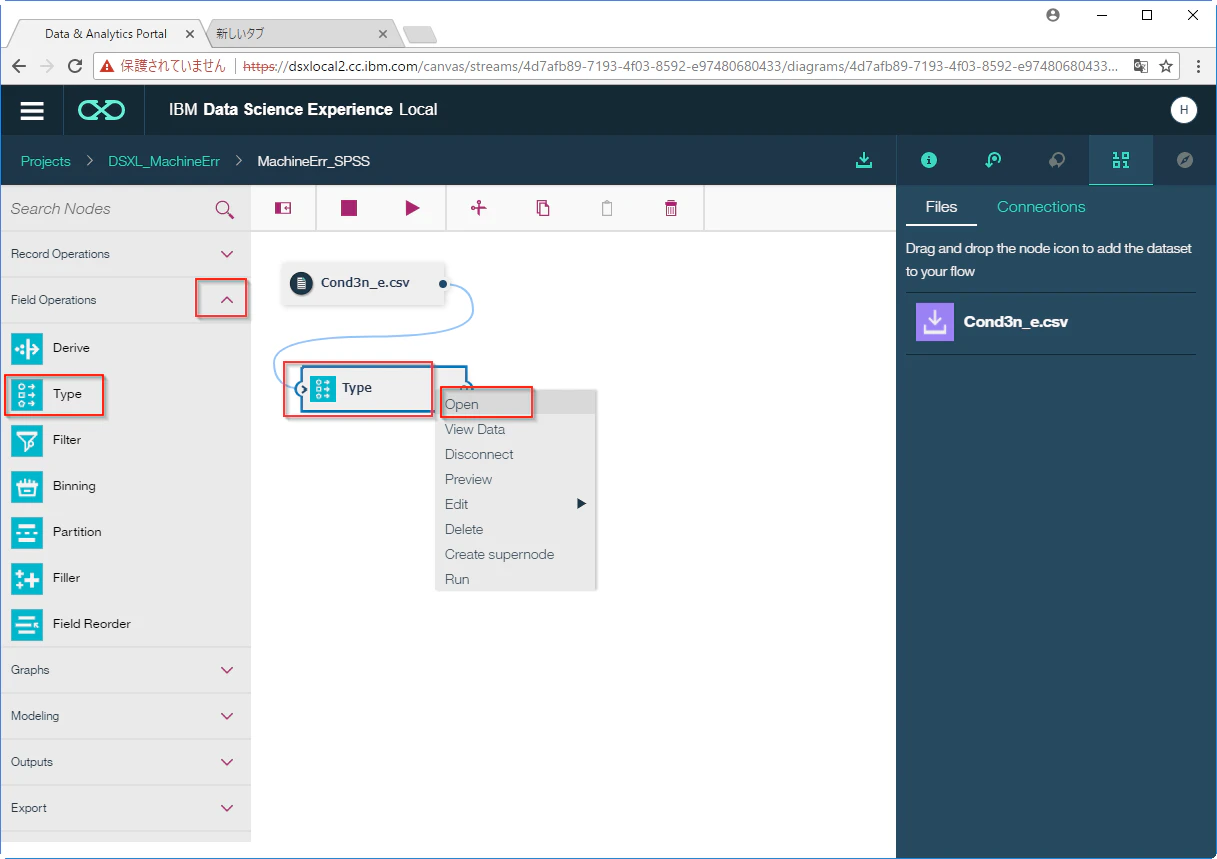Click the download flow icon
1217x859 pixels.
[x=864, y=160]
